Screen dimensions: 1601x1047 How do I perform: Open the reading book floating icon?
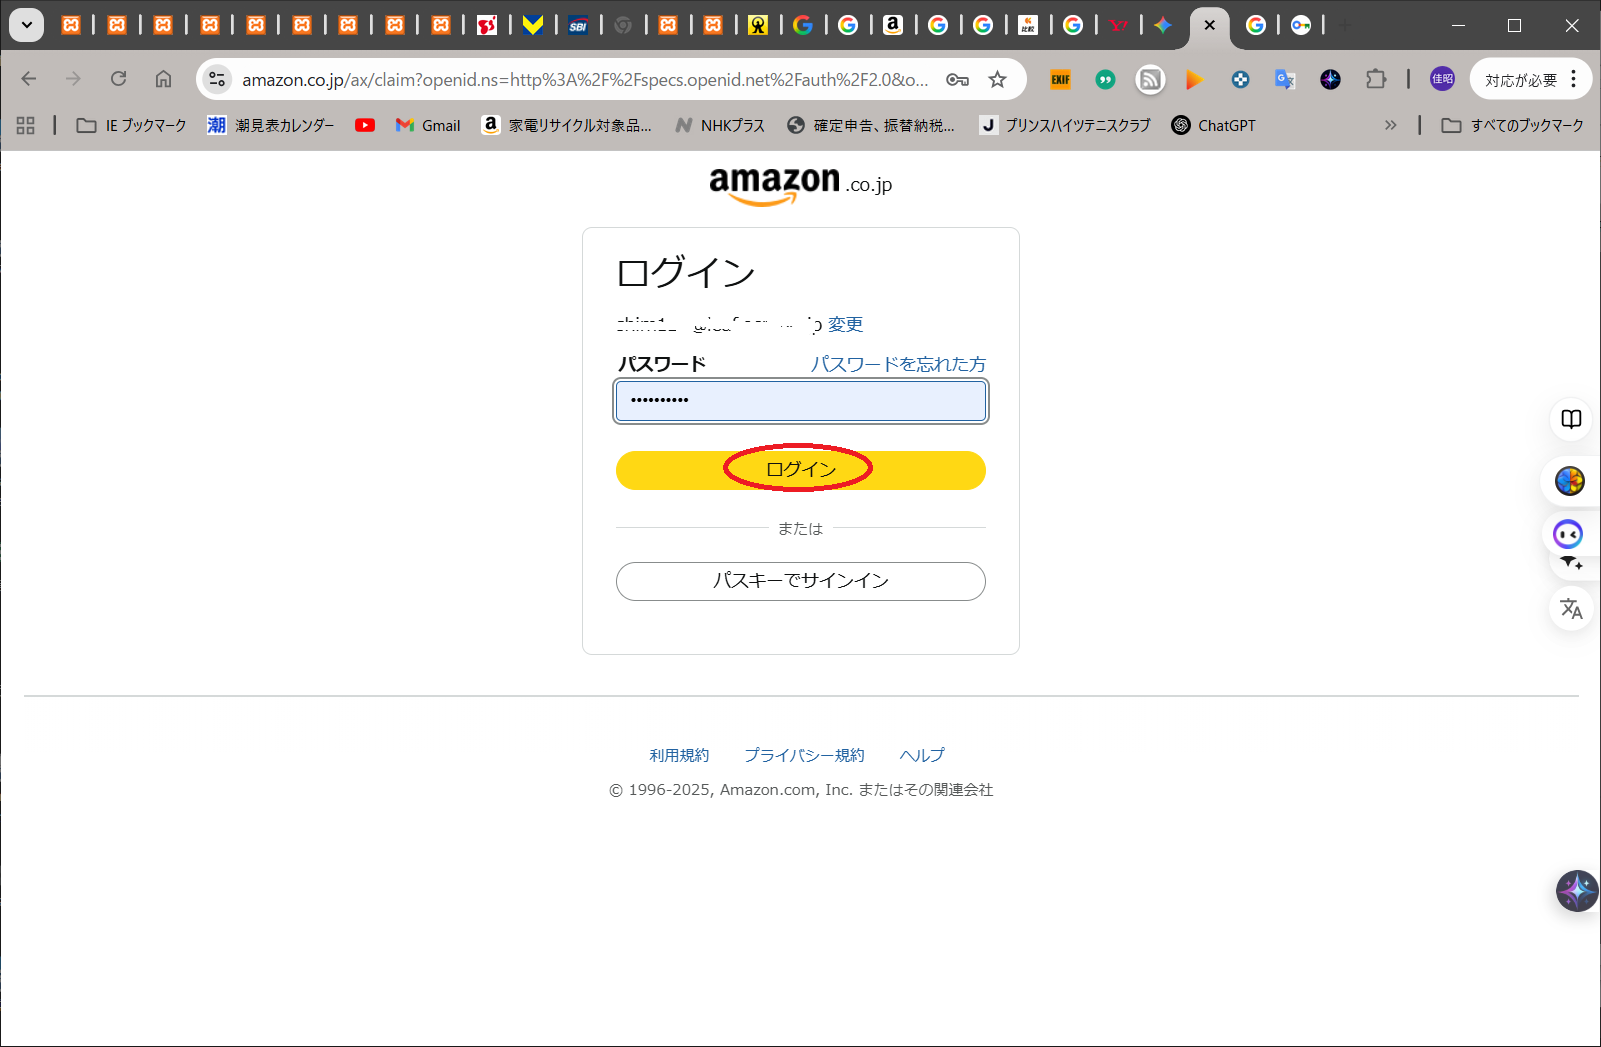pos(1571,419)
